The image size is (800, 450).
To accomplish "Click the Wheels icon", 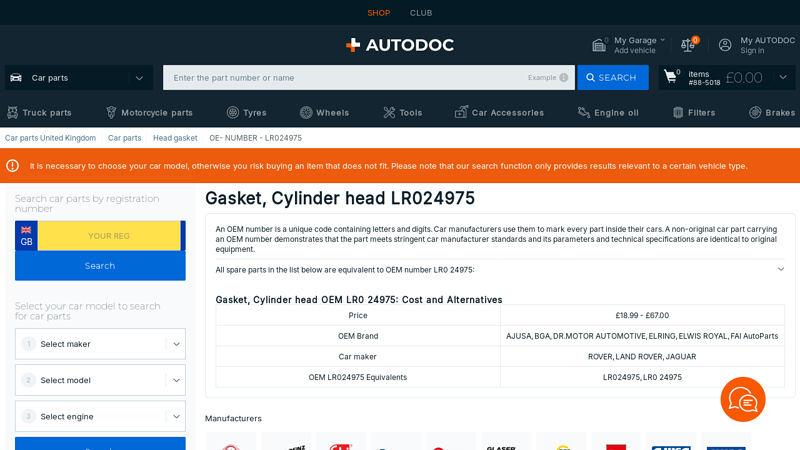I will click(x=306, y=112).
